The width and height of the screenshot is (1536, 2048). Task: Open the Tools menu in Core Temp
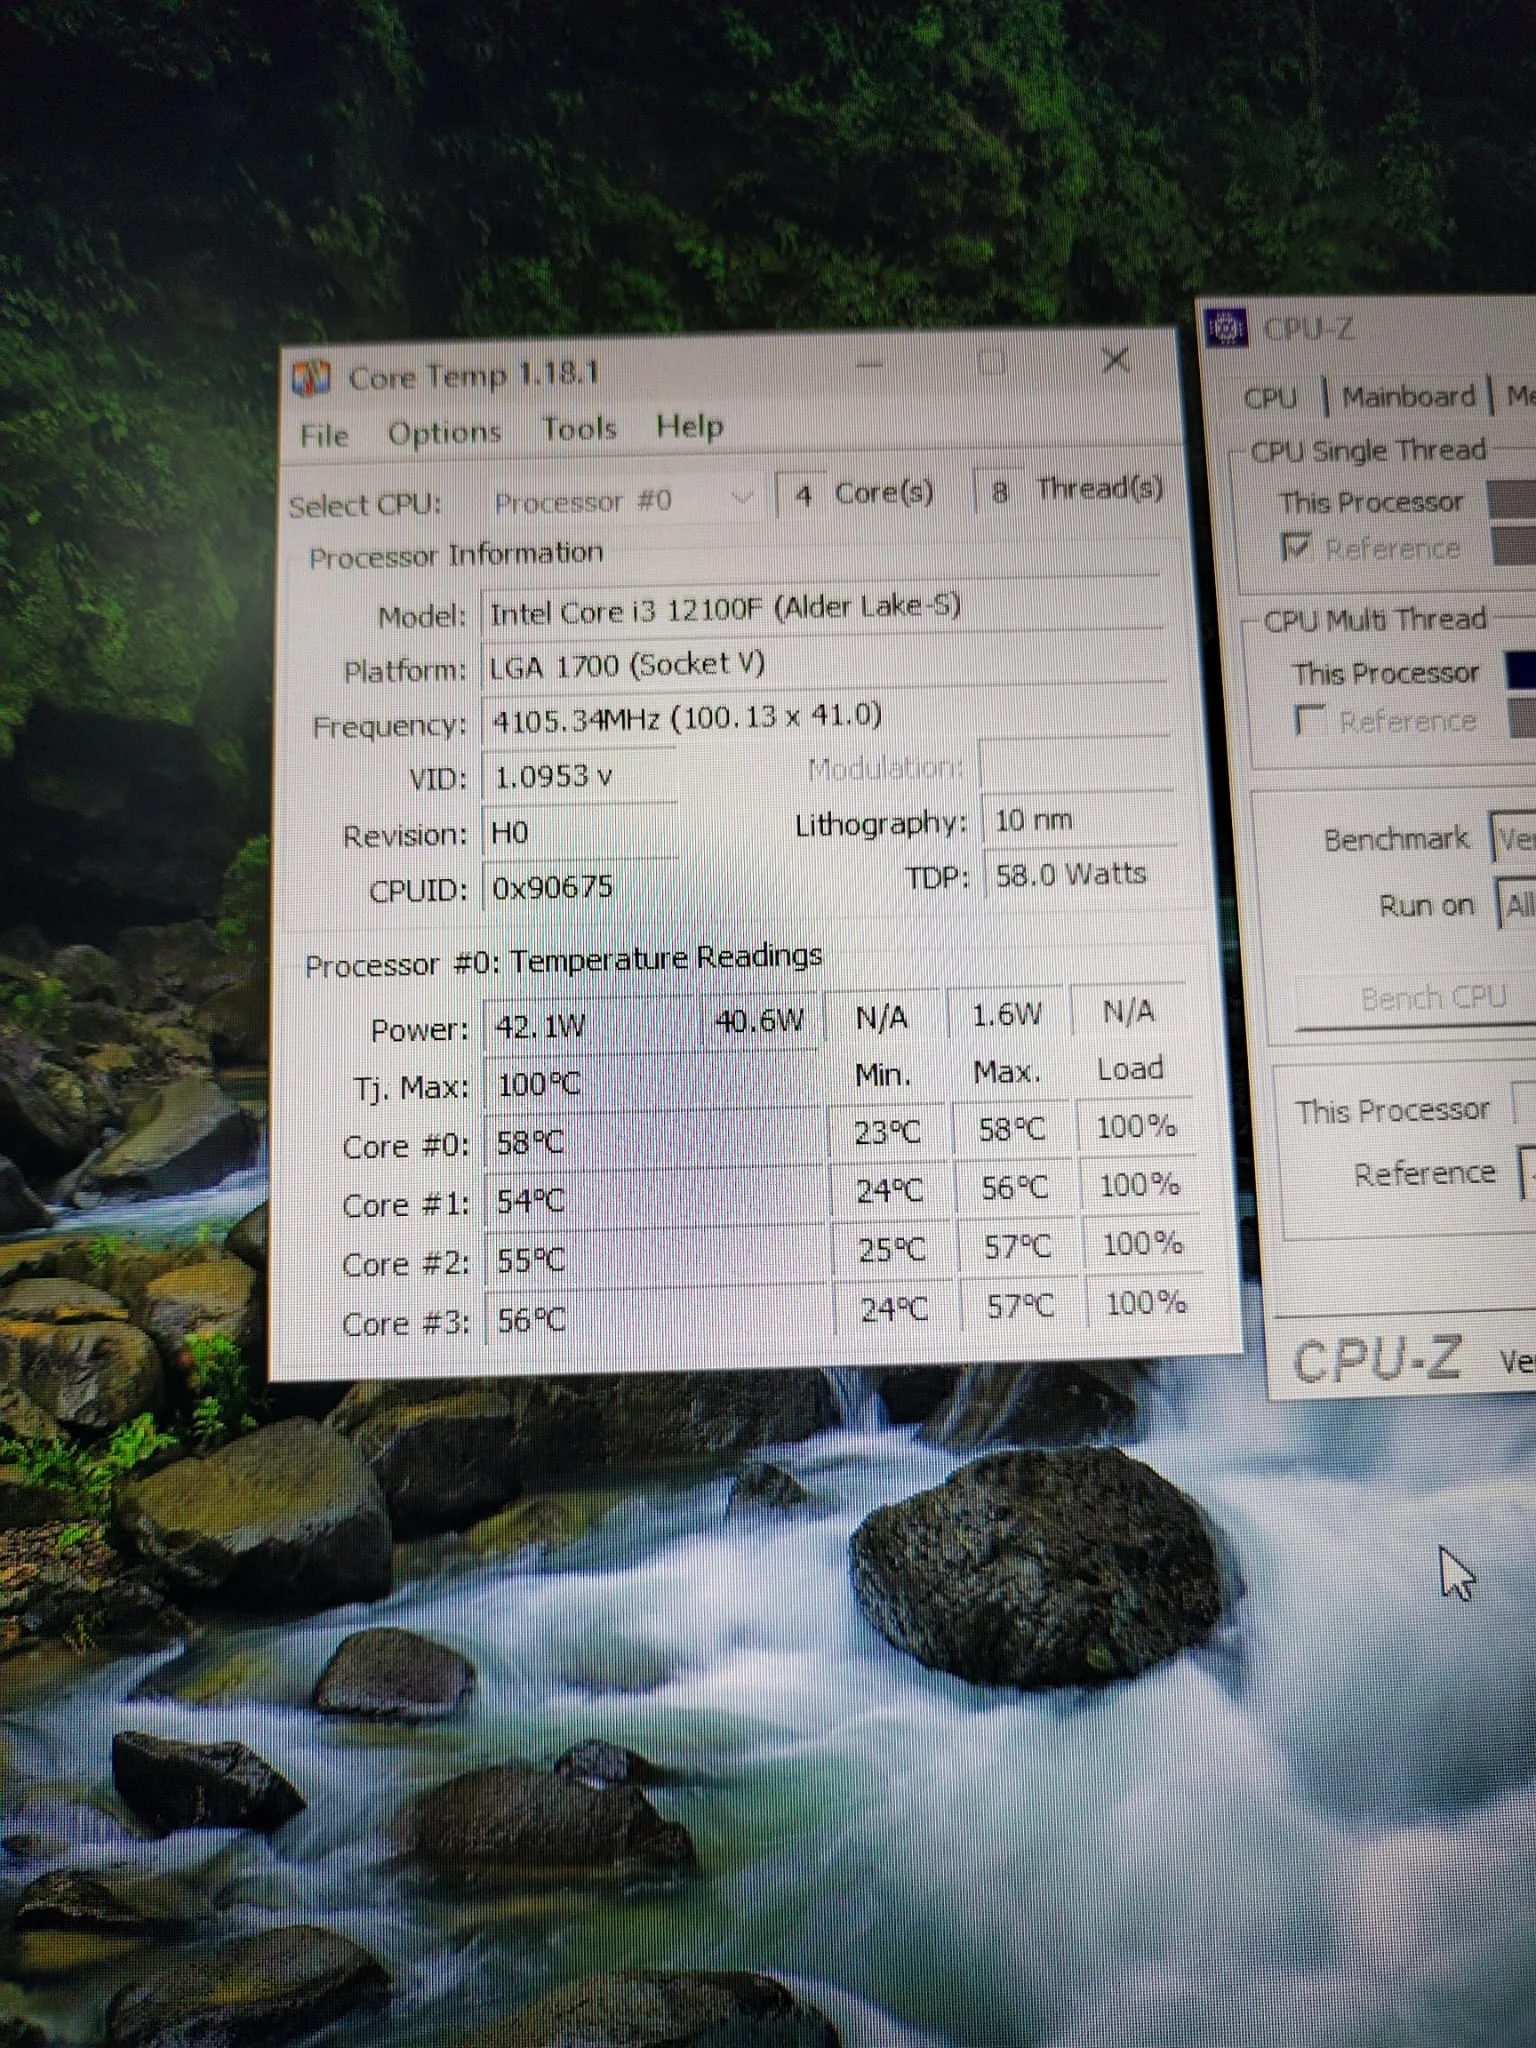coord(579,430)
